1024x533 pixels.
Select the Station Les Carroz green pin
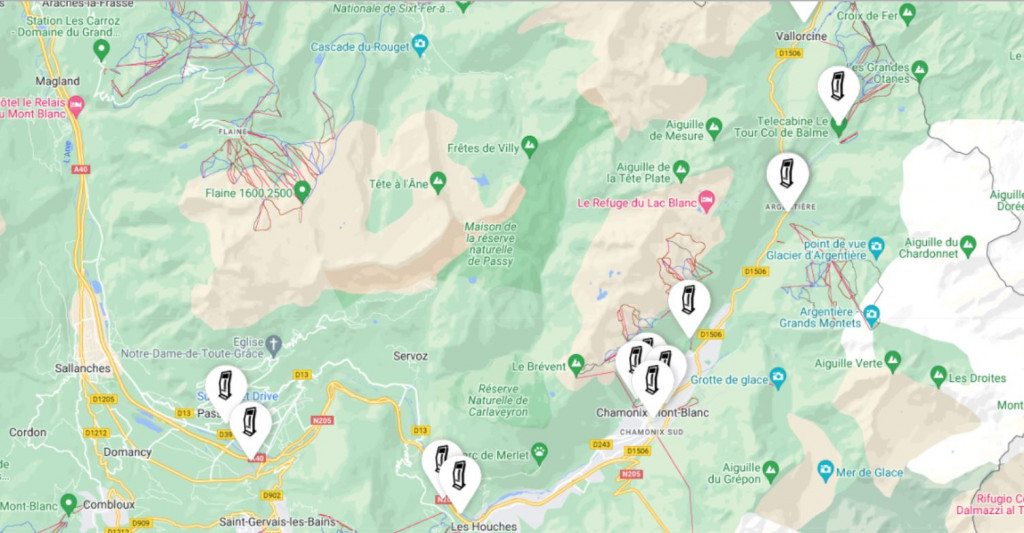[x=101, y=50]
